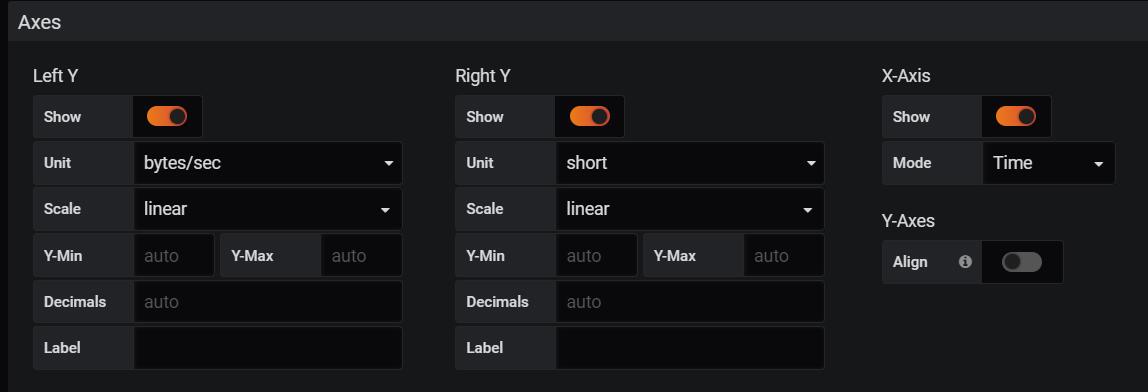Open Left Y Unit dropdown showing bytes/sec
1148x392 pixels.
(x=267, y=163)
